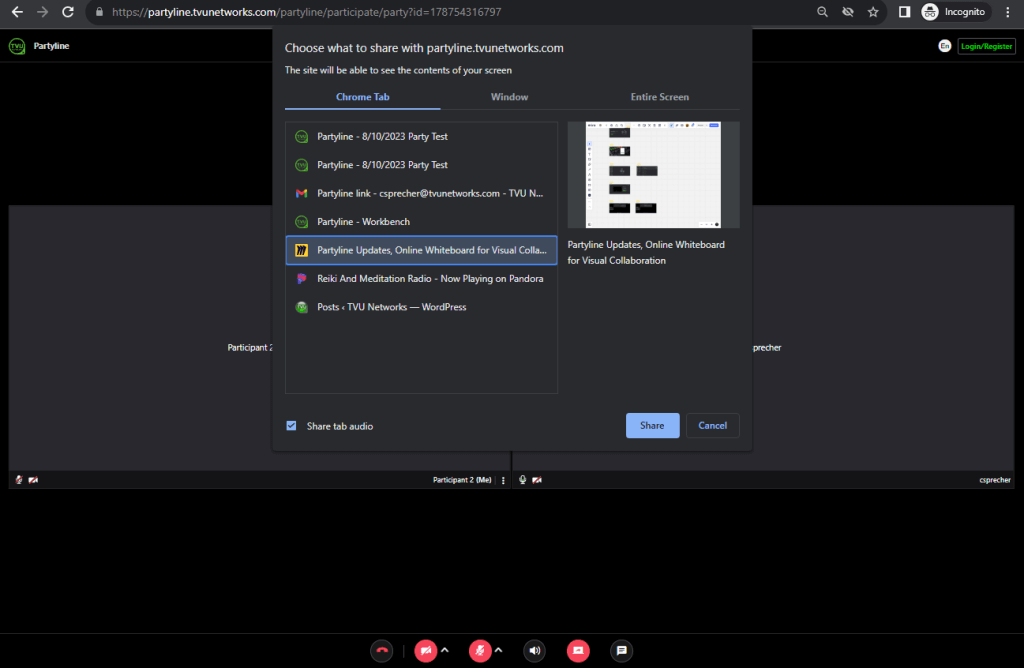Hang up with the red end call button
The image size is (1024, 668).
click(x=382, y=650)
